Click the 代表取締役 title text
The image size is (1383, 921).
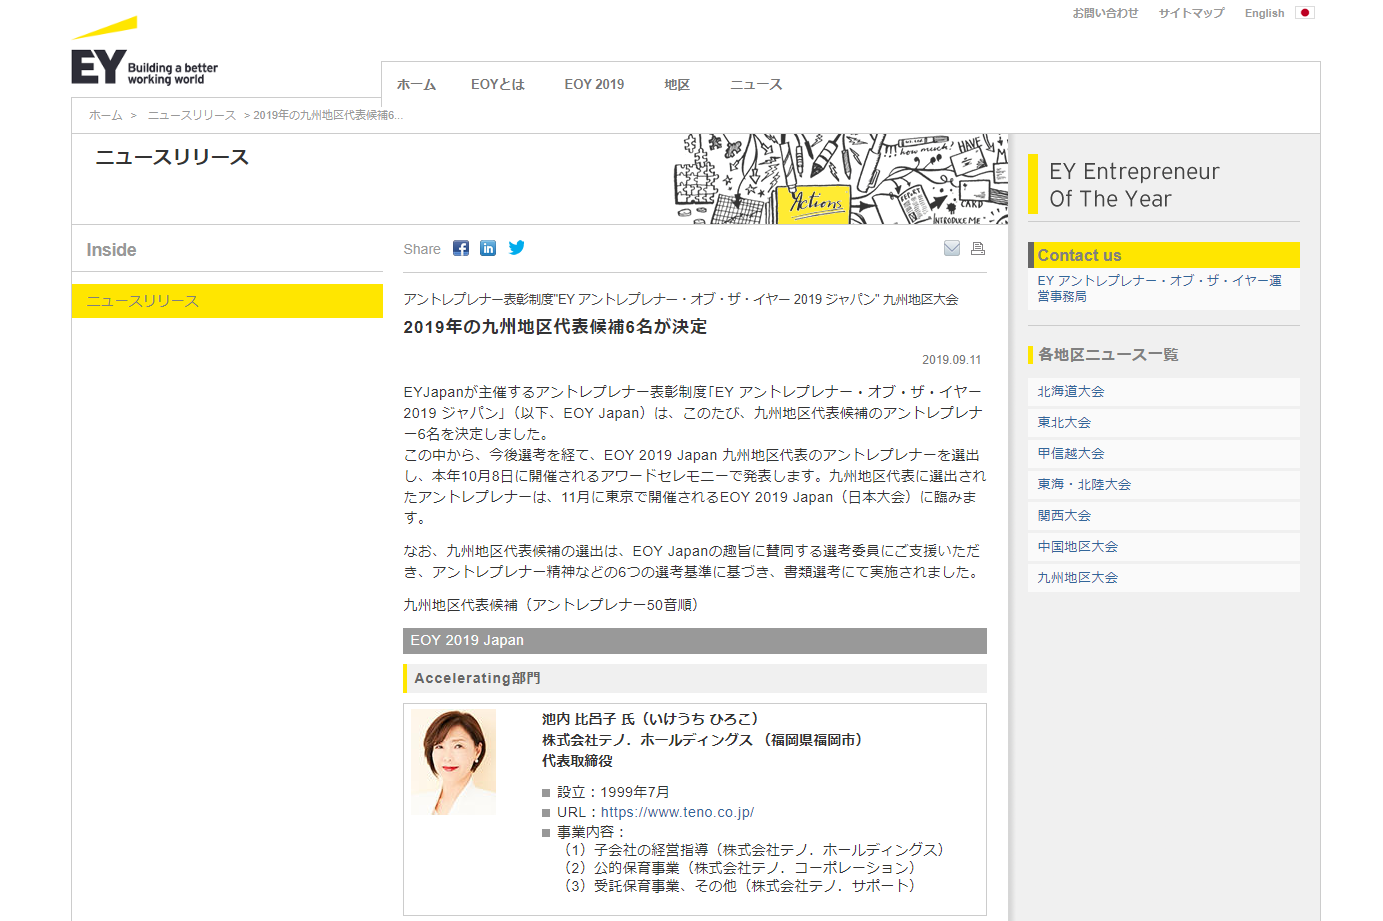(577, 761)
